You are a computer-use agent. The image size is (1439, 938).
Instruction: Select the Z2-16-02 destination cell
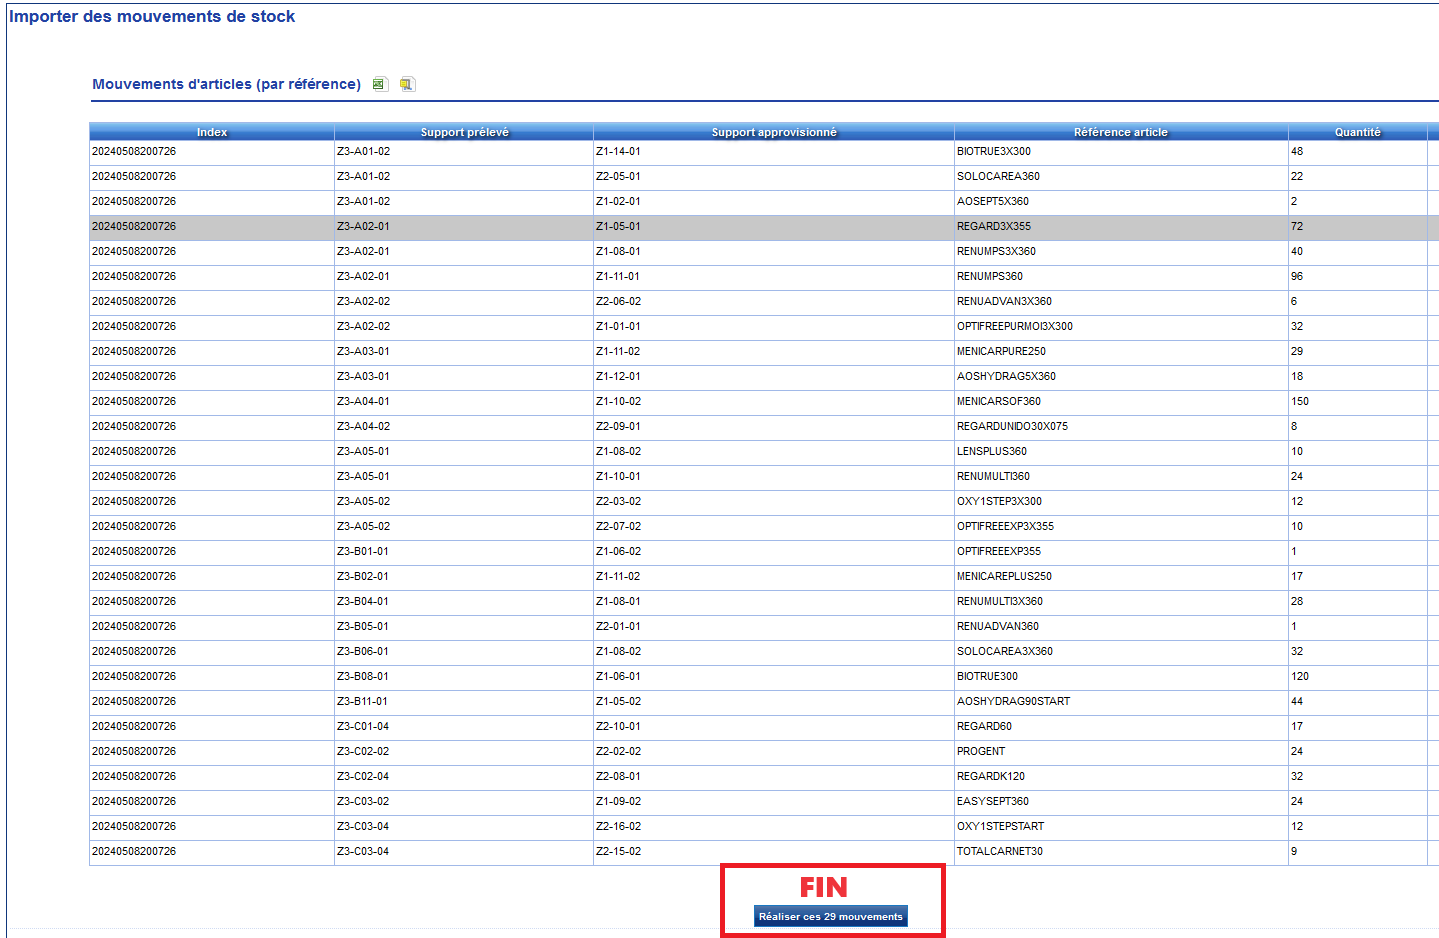click(618, 827)
